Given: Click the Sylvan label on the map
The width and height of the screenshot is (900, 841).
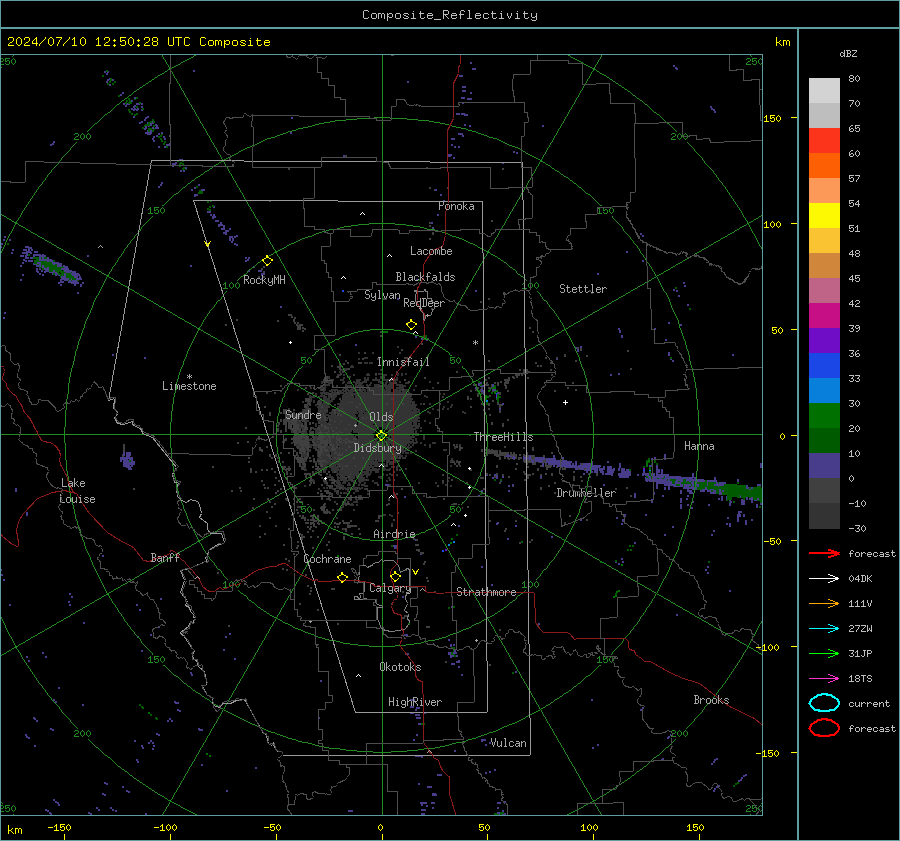Looking at the screenshot, I should click(x=382, y=296).
